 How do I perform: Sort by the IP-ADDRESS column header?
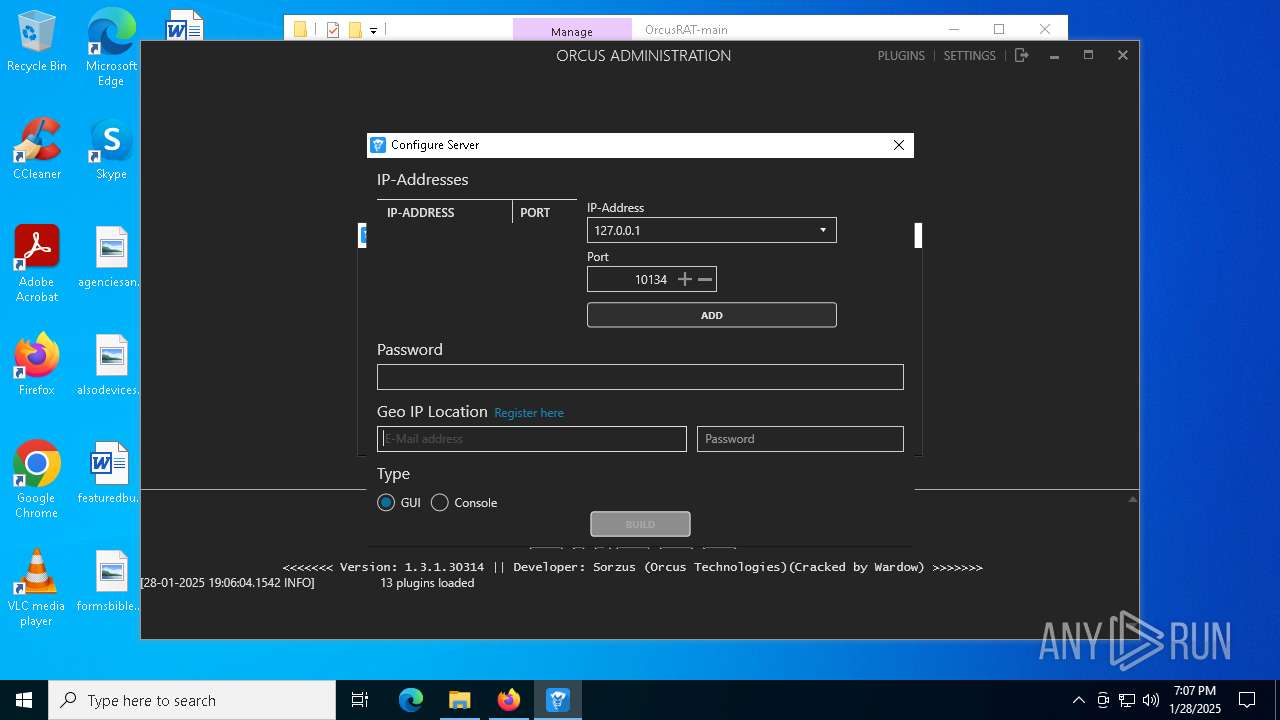[444, 212]
